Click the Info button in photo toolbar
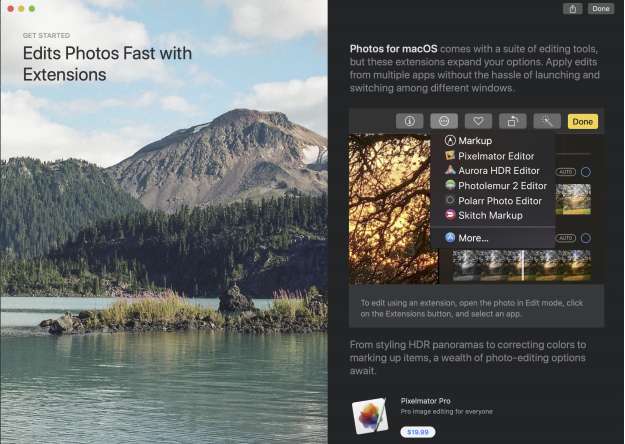 409,121
